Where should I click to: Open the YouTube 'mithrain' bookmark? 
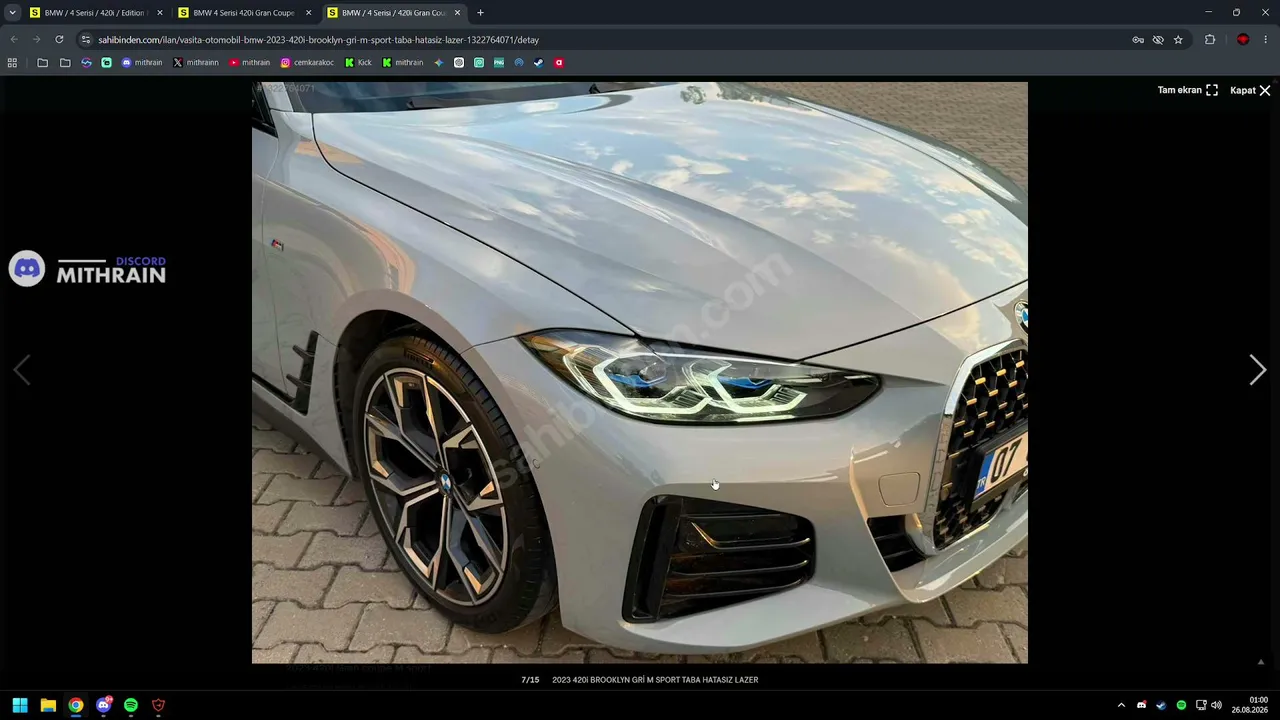tap(250, 62)
